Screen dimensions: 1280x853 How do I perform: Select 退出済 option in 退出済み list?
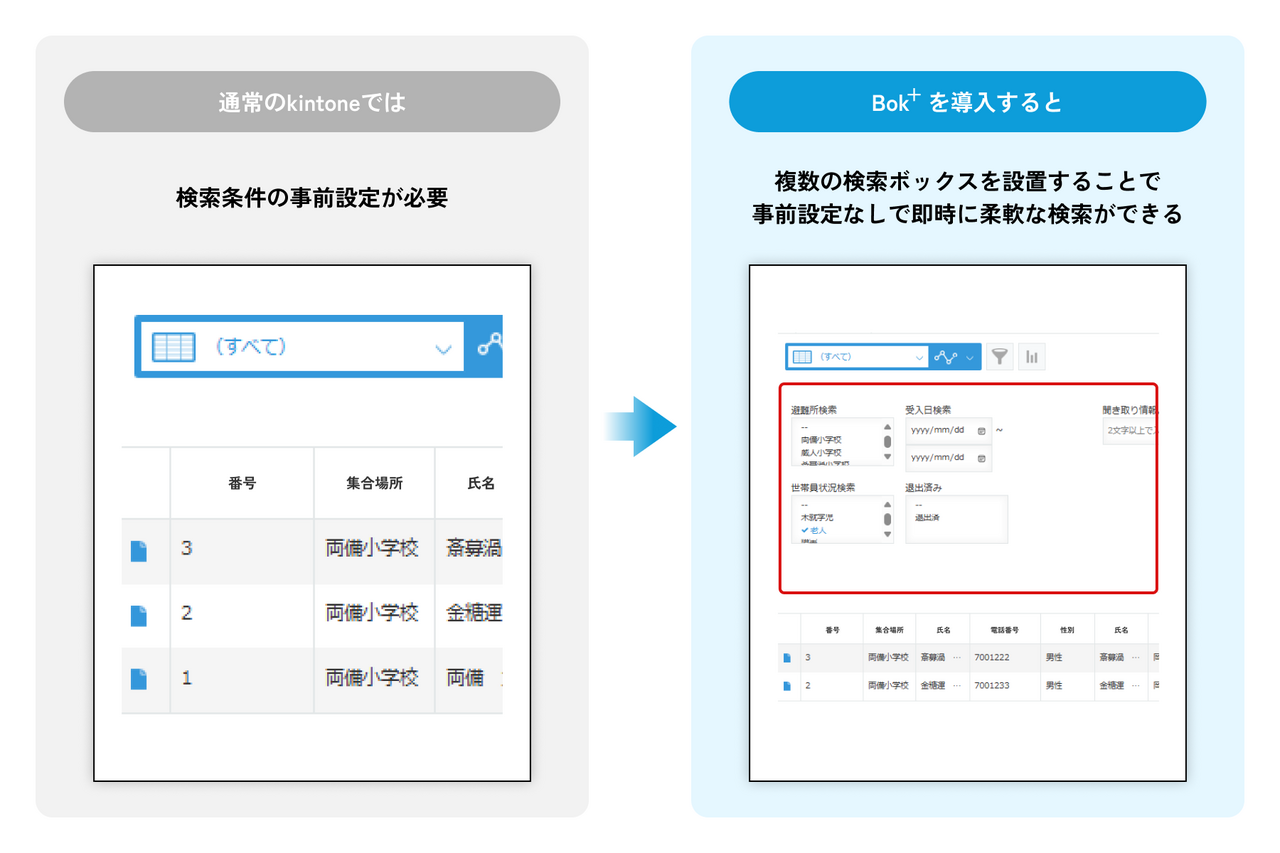[x=927, y=518]
